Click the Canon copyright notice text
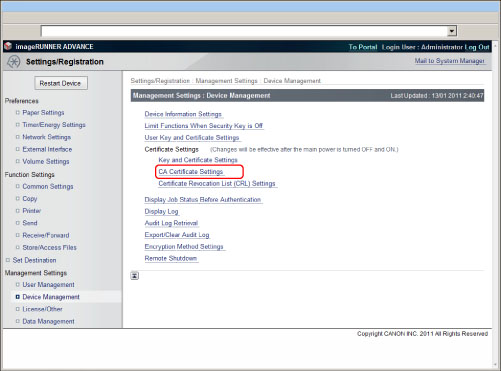The height and width of the screenshot is (371, 501). click(422, 334)
